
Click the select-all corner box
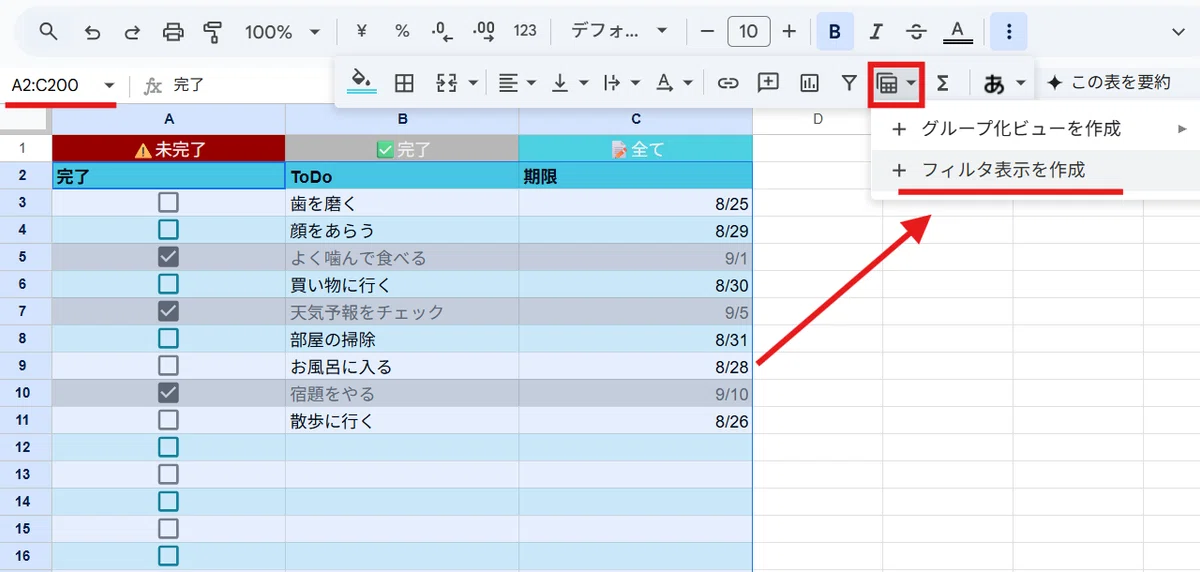tap(25, 120)
